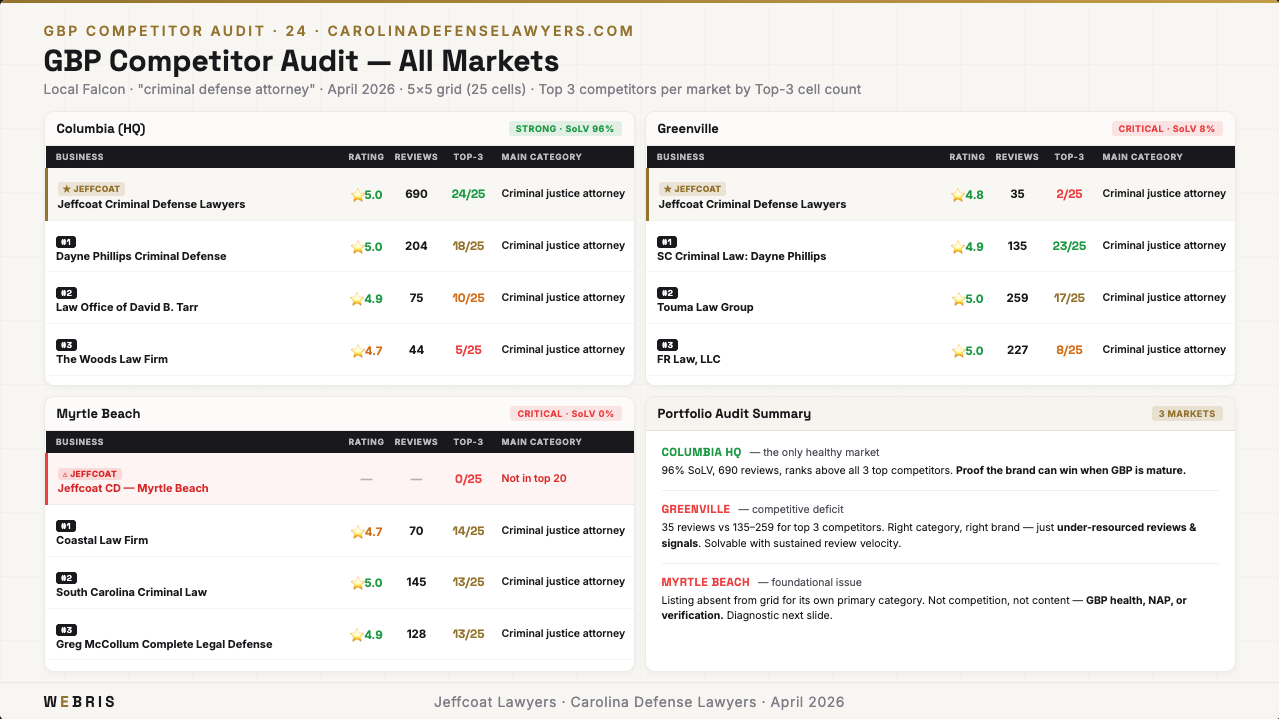Viewport: 1279px width, 719px height.
Task: Click the #1 rank badge above Coastal Law Firm
Action: [66, 526]
